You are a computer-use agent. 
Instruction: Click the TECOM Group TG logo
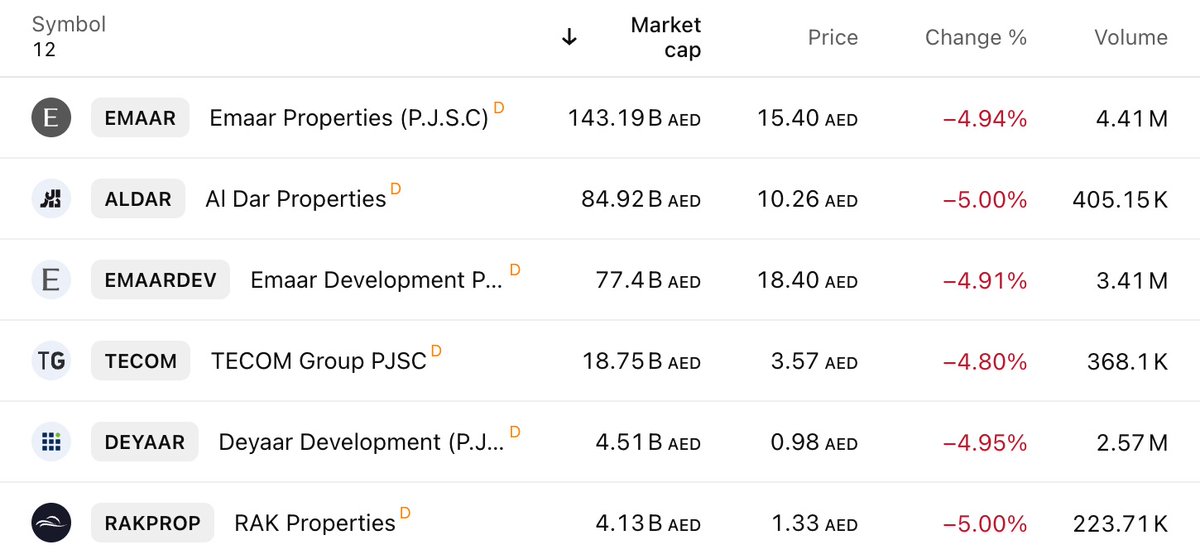pos(51,361)
